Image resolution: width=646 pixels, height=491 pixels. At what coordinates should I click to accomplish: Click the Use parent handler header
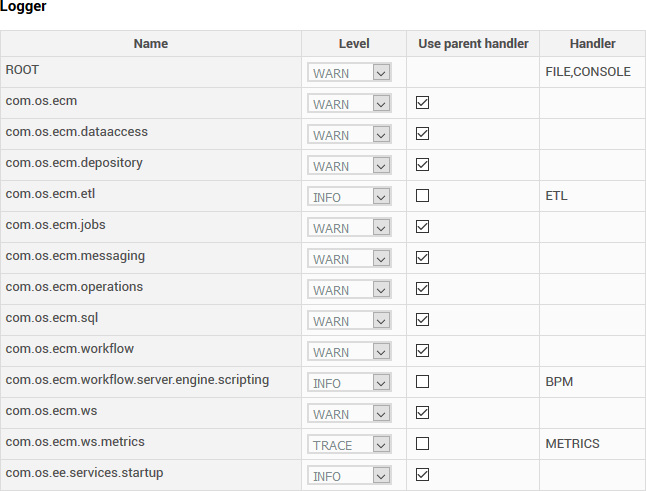coord(473,44)
